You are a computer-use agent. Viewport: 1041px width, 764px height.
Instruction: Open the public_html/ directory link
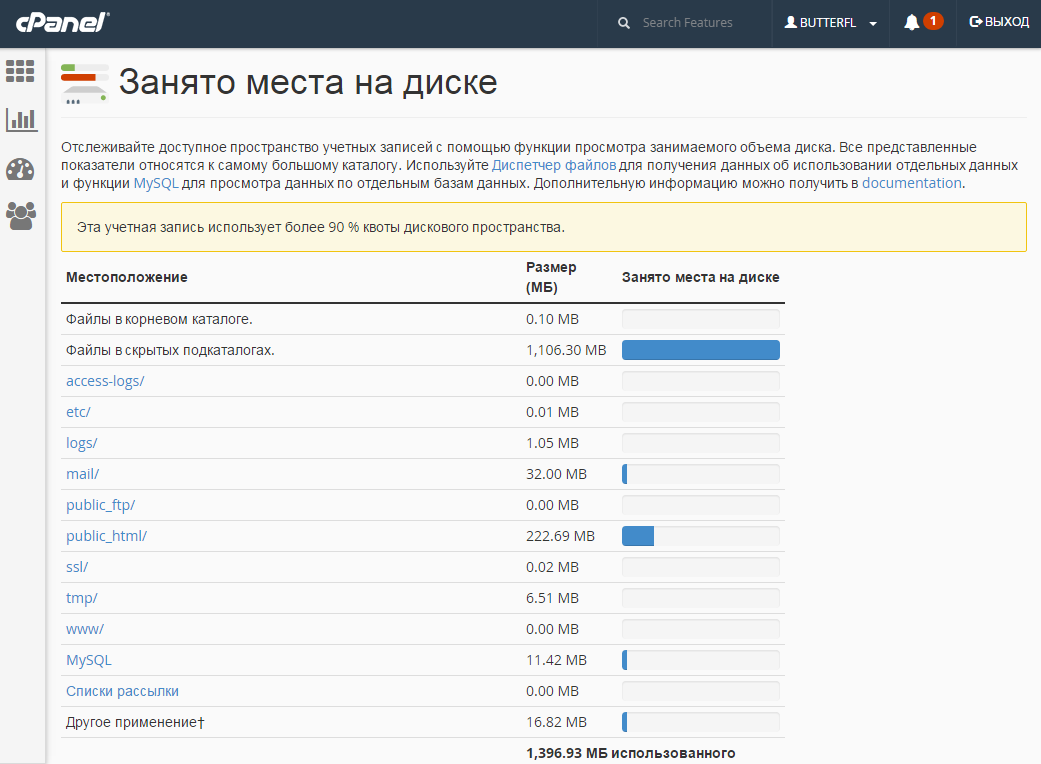pyautogui.click(x=106, y=536)
